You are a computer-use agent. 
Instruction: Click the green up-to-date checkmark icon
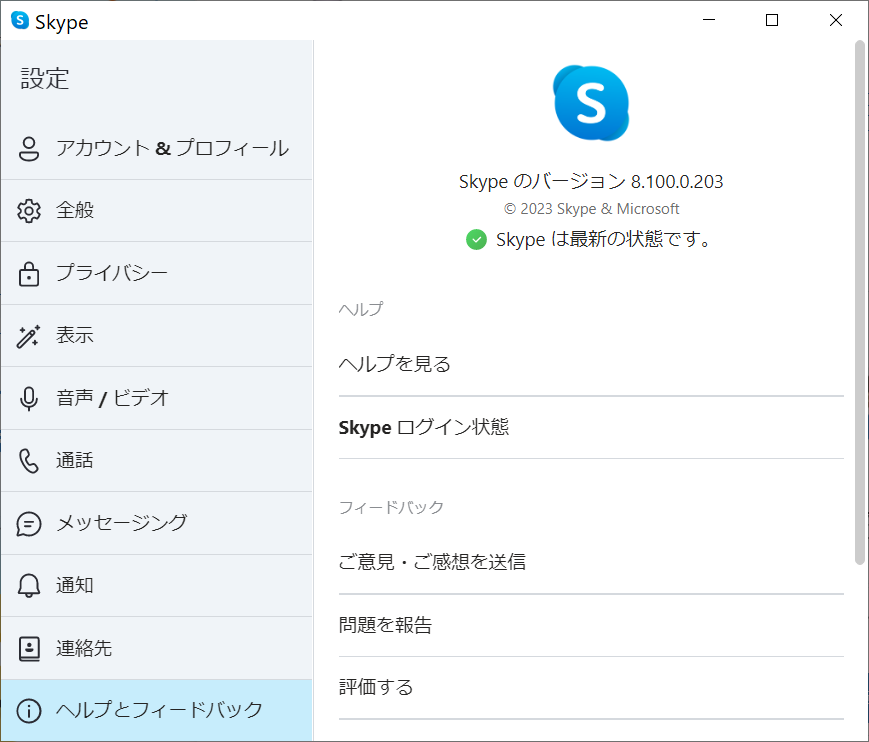[x=476, y=239]
